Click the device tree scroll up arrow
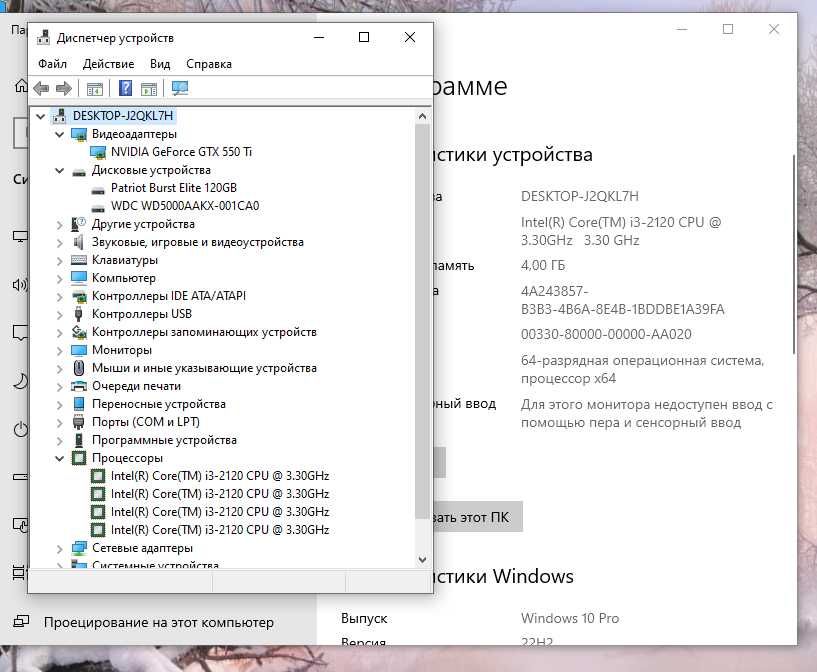The width and height of the screenshot is (817, 672). click(423, 116)
